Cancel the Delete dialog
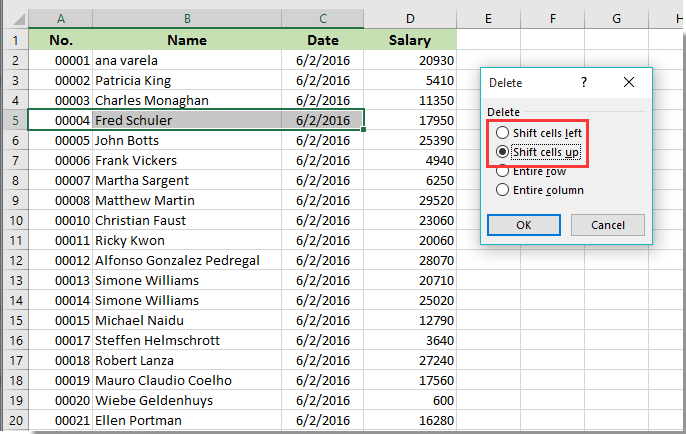Viewport: 686px width, 434px height. point(608,225)
